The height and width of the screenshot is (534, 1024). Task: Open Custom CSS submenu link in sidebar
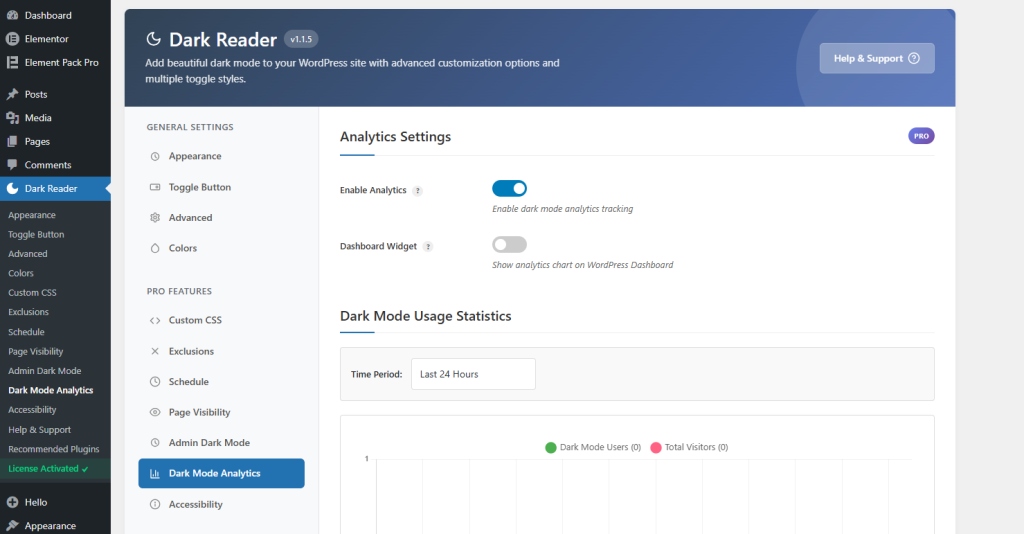[x=32, y=292]
